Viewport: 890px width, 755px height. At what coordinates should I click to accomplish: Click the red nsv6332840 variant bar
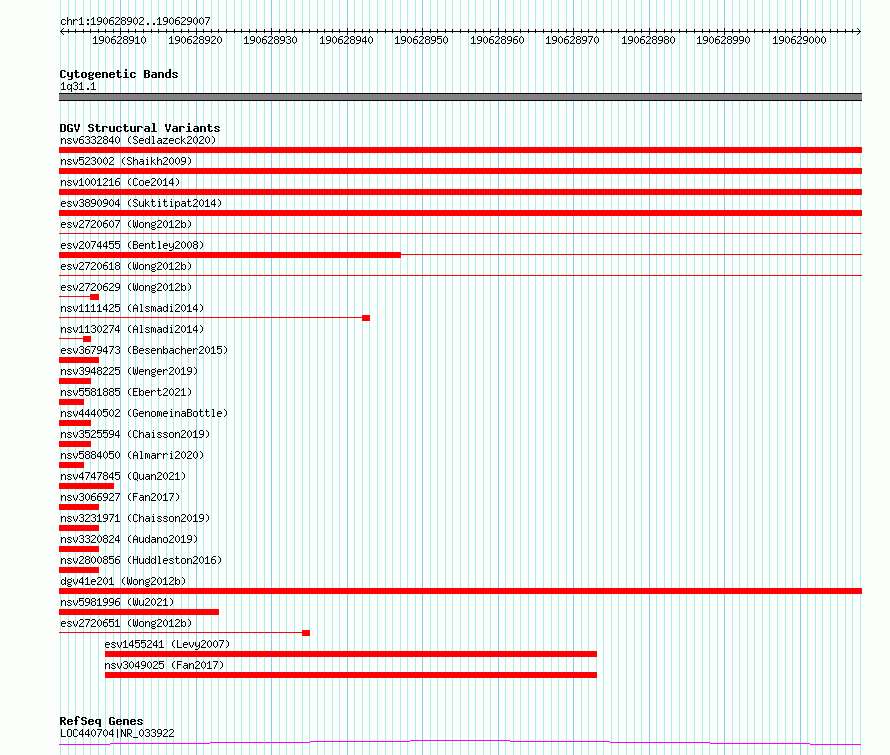click(460, 150)
